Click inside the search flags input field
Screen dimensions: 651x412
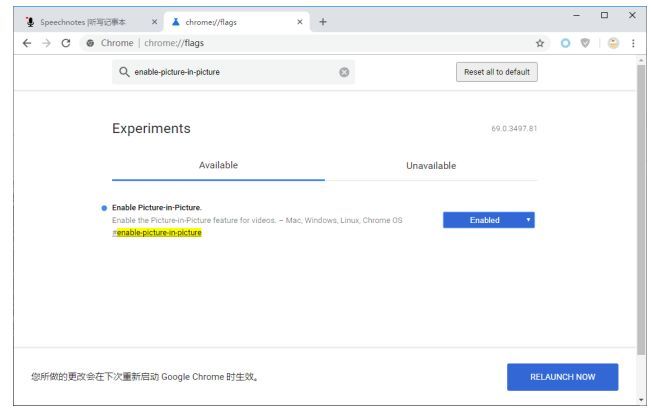[230, 72]
